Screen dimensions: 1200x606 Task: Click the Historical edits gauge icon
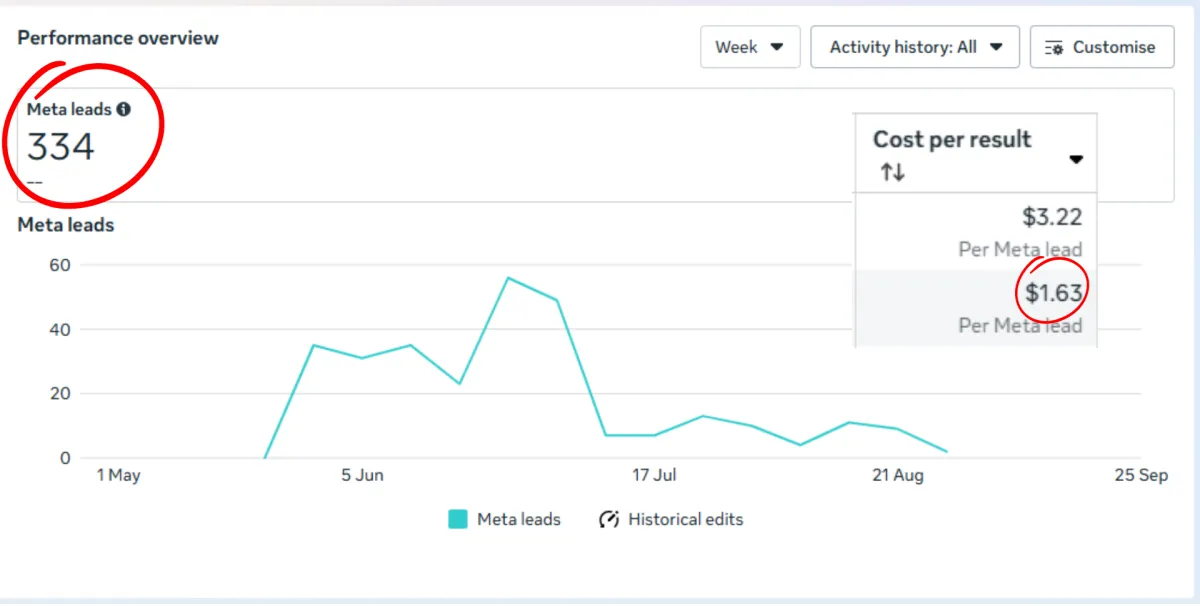click(609, 520)
